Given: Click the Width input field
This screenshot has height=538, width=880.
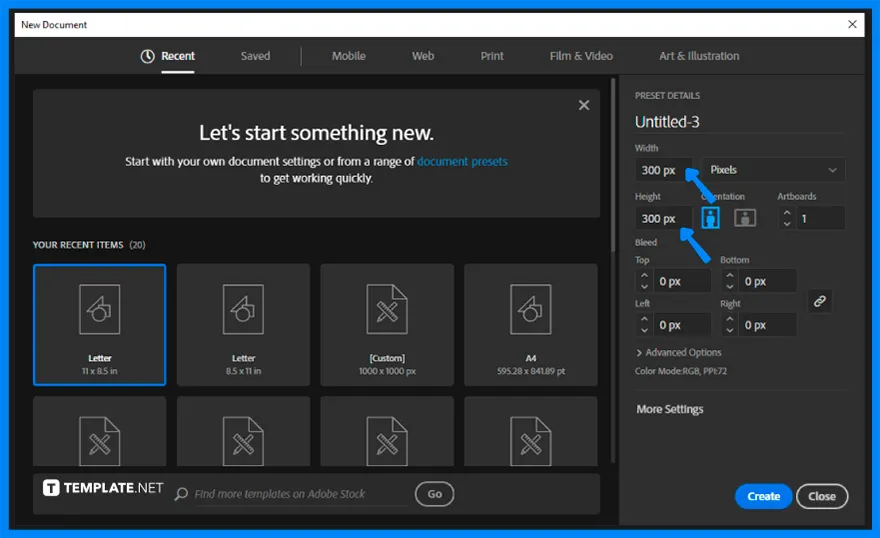Looking at the screenshot, I should pos(664,170).
